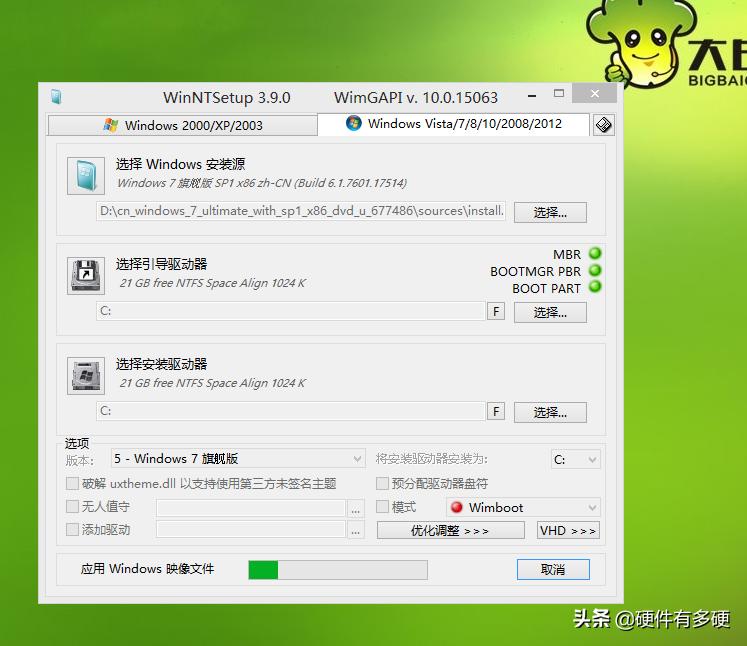Click the installation drive C: path field

pos(291,411)
